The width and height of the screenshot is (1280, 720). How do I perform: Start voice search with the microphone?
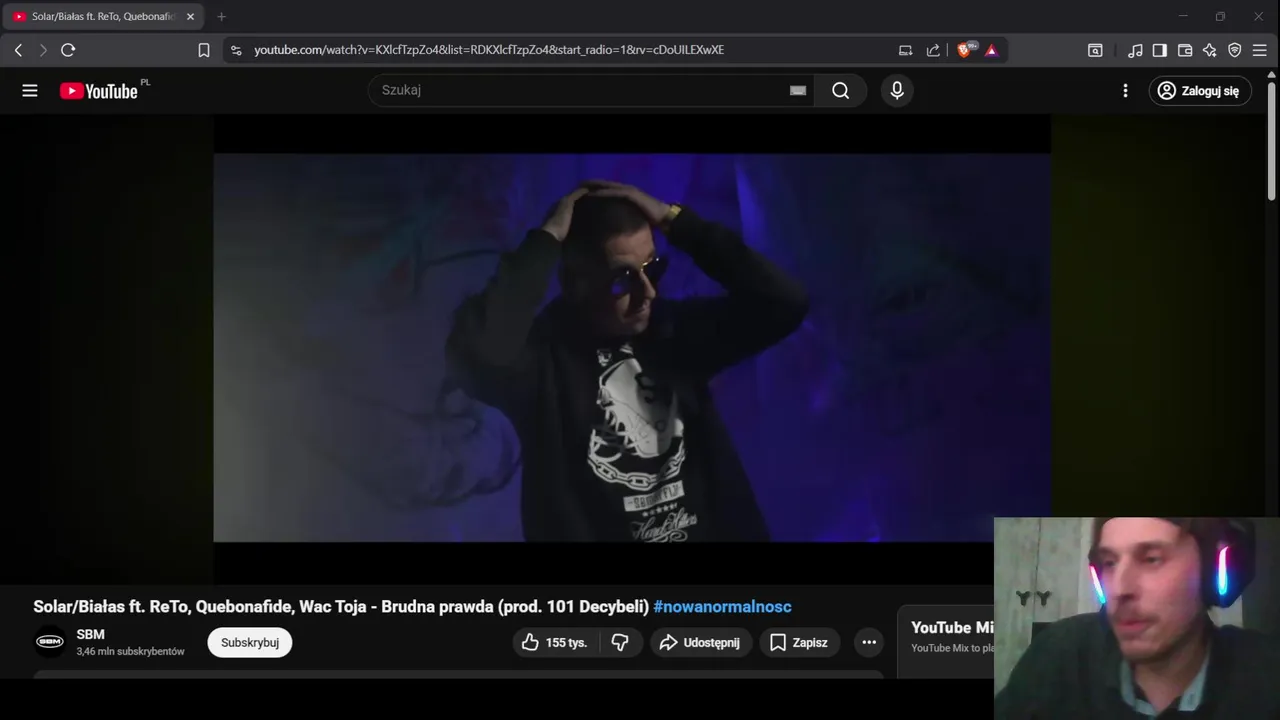(897, 91)
